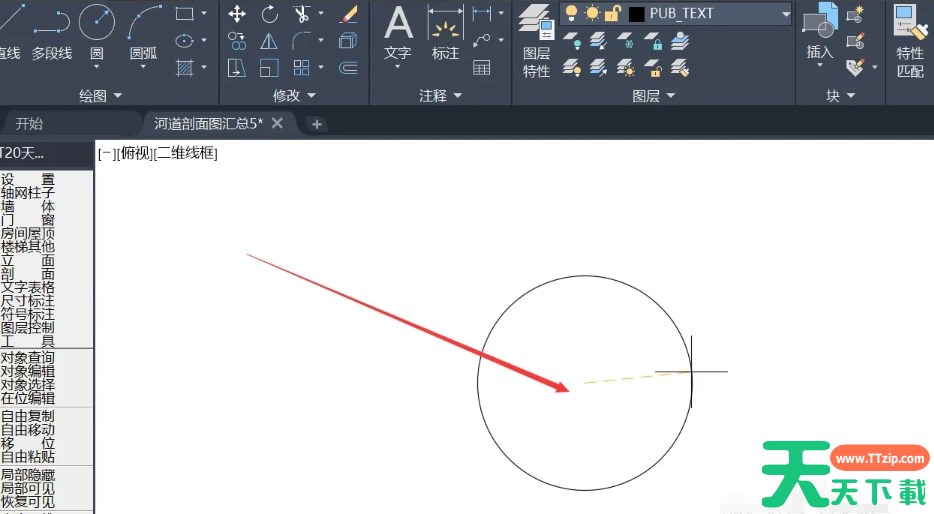Open 轴网柱子 menu in T20 sidebar
Viewport: 934px width, 514px height.
coord(27,192)
